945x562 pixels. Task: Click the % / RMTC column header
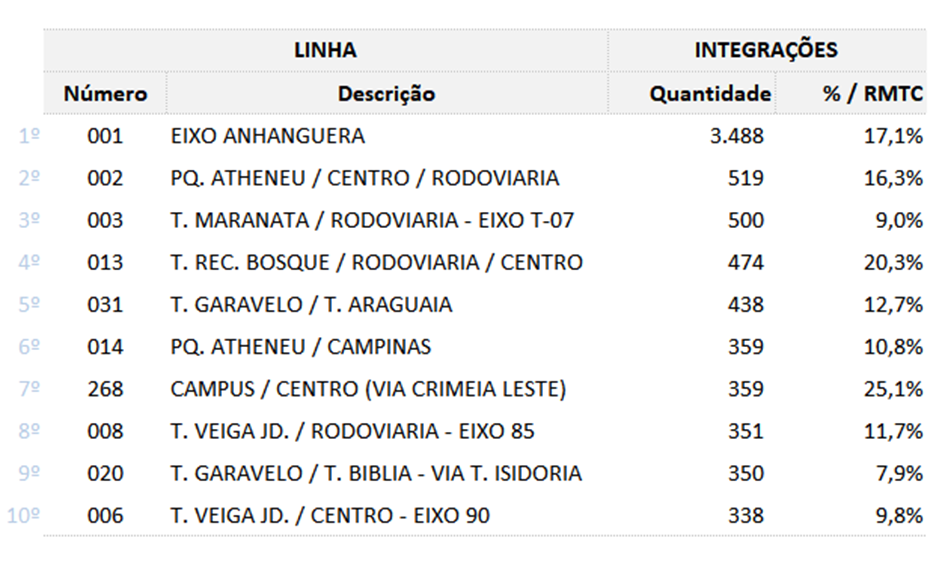pos(873,93)
